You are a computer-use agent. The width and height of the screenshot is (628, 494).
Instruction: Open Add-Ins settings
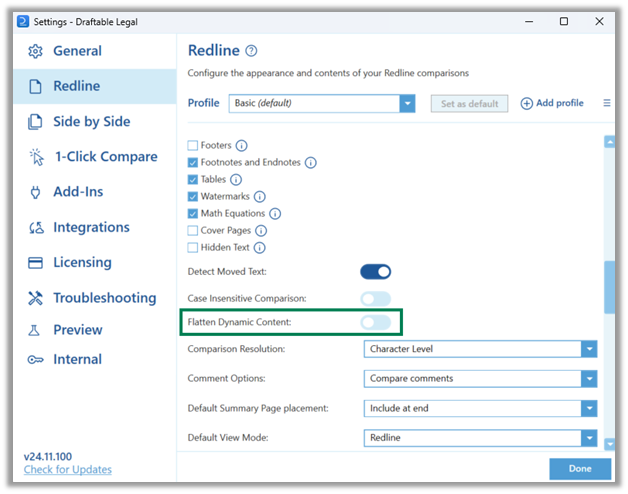pyautogui.click(x=95, y=192)
